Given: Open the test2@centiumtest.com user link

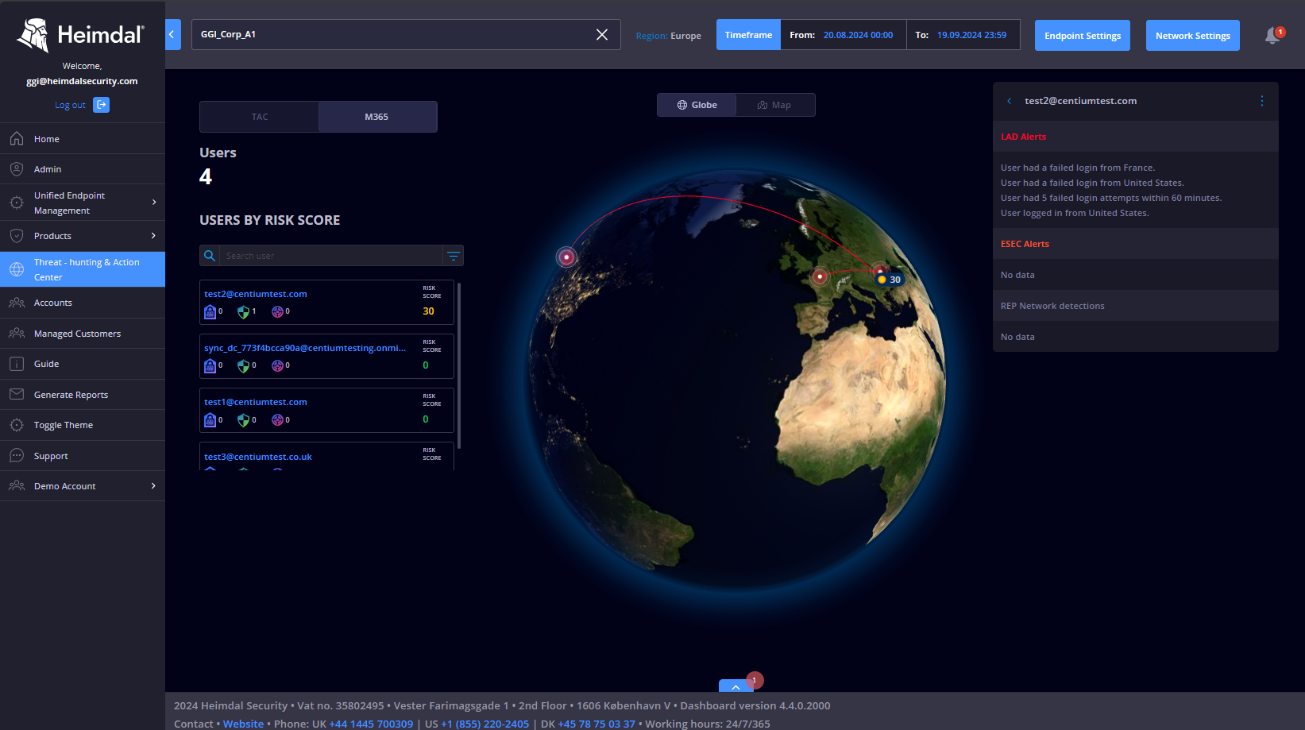Looking at the screenshot, I should (x=255, y=294).
